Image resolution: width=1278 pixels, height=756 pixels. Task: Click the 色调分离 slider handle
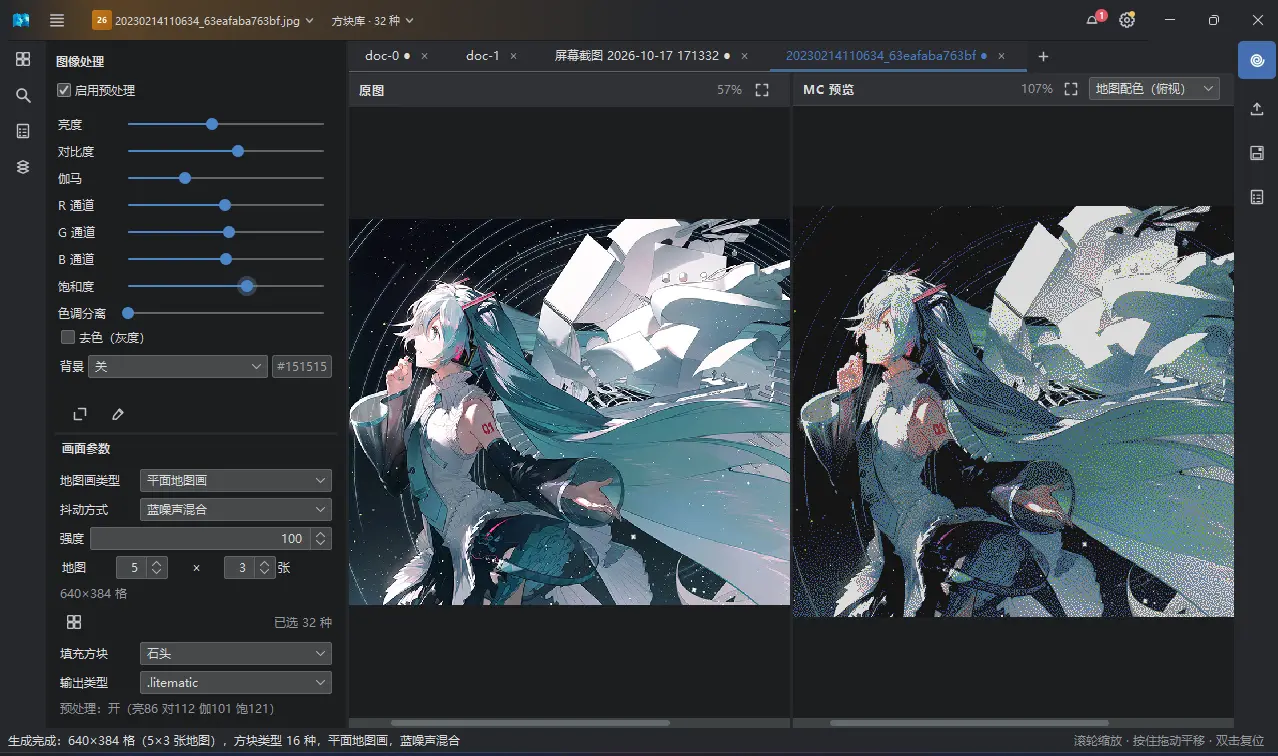128,313
